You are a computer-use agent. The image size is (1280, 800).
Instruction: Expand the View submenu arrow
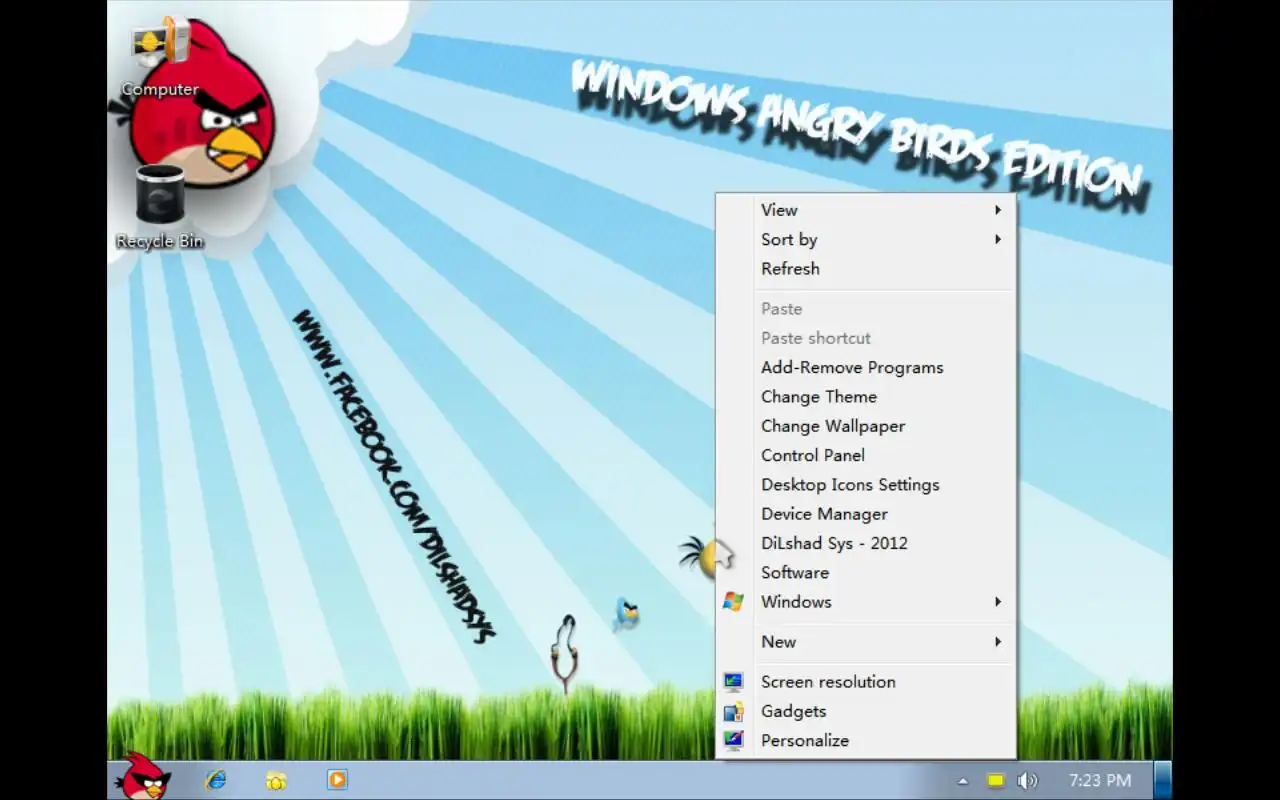coord(997,210)
